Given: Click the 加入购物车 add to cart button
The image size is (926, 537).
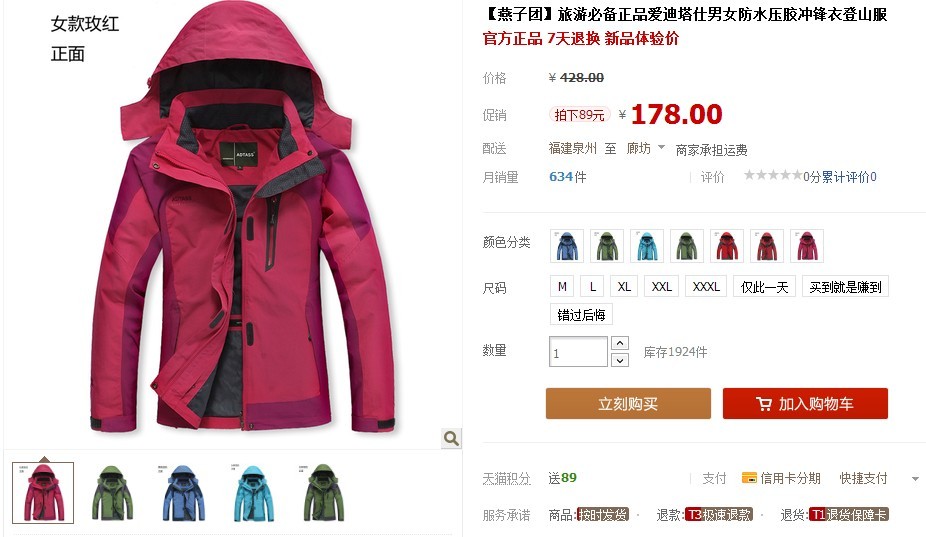Looking at the screenshot, I should [x=806, y=403].
